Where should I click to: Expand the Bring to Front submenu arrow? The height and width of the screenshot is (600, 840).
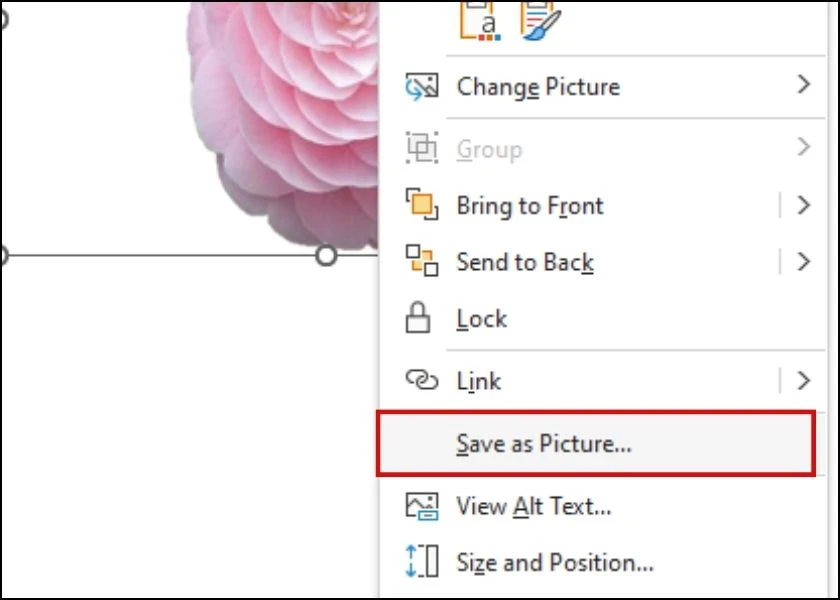(803, 205)
